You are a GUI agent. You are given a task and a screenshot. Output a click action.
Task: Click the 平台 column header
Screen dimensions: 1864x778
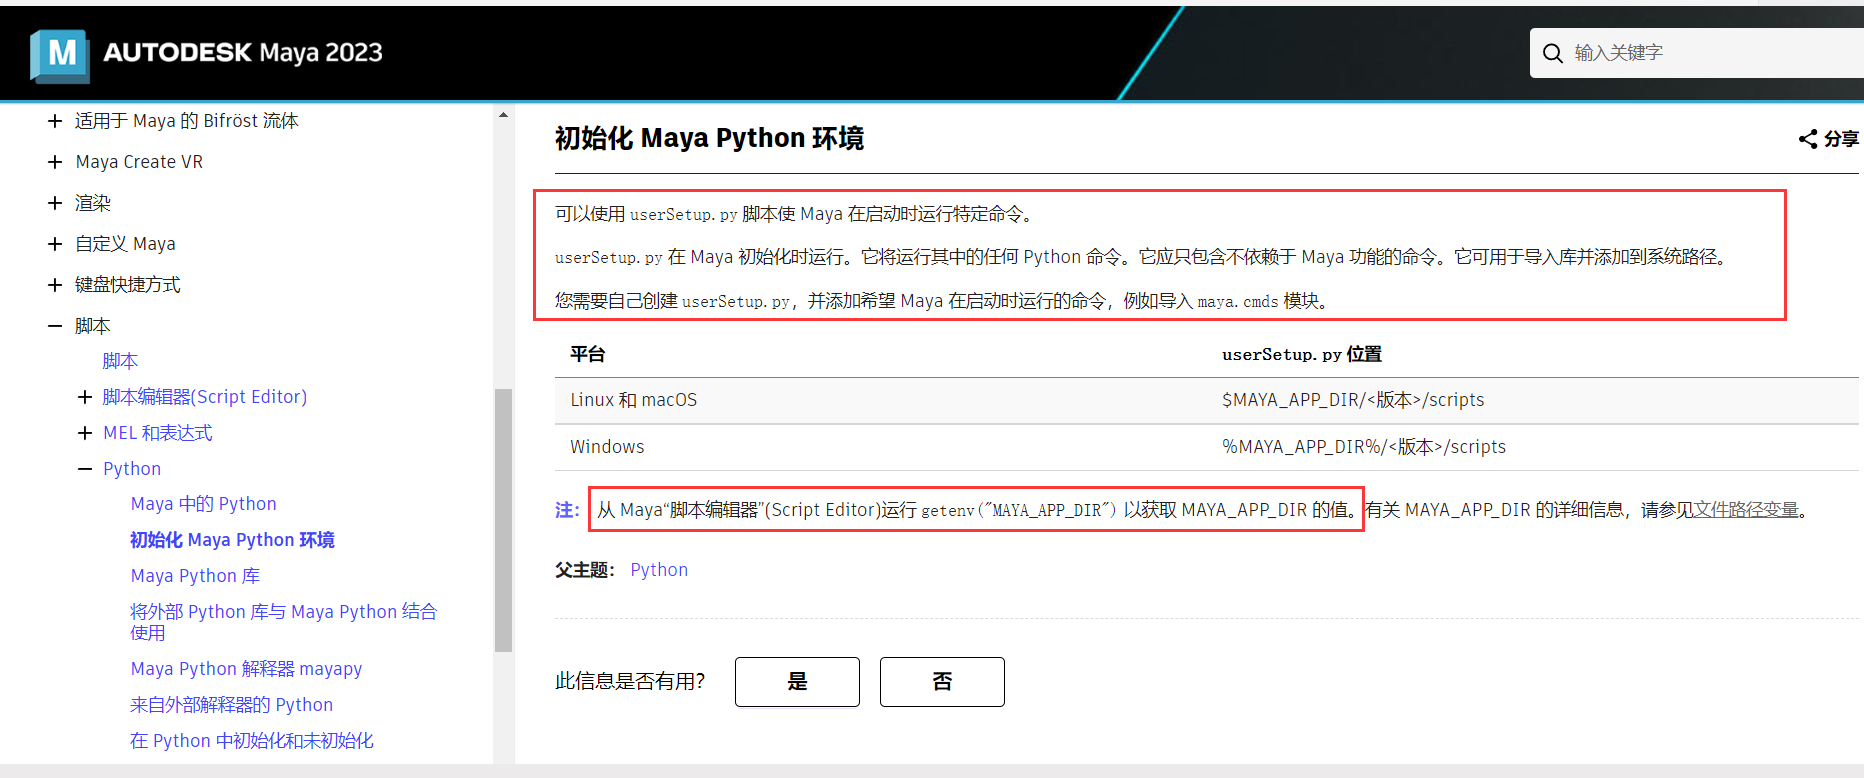point(588,354)
